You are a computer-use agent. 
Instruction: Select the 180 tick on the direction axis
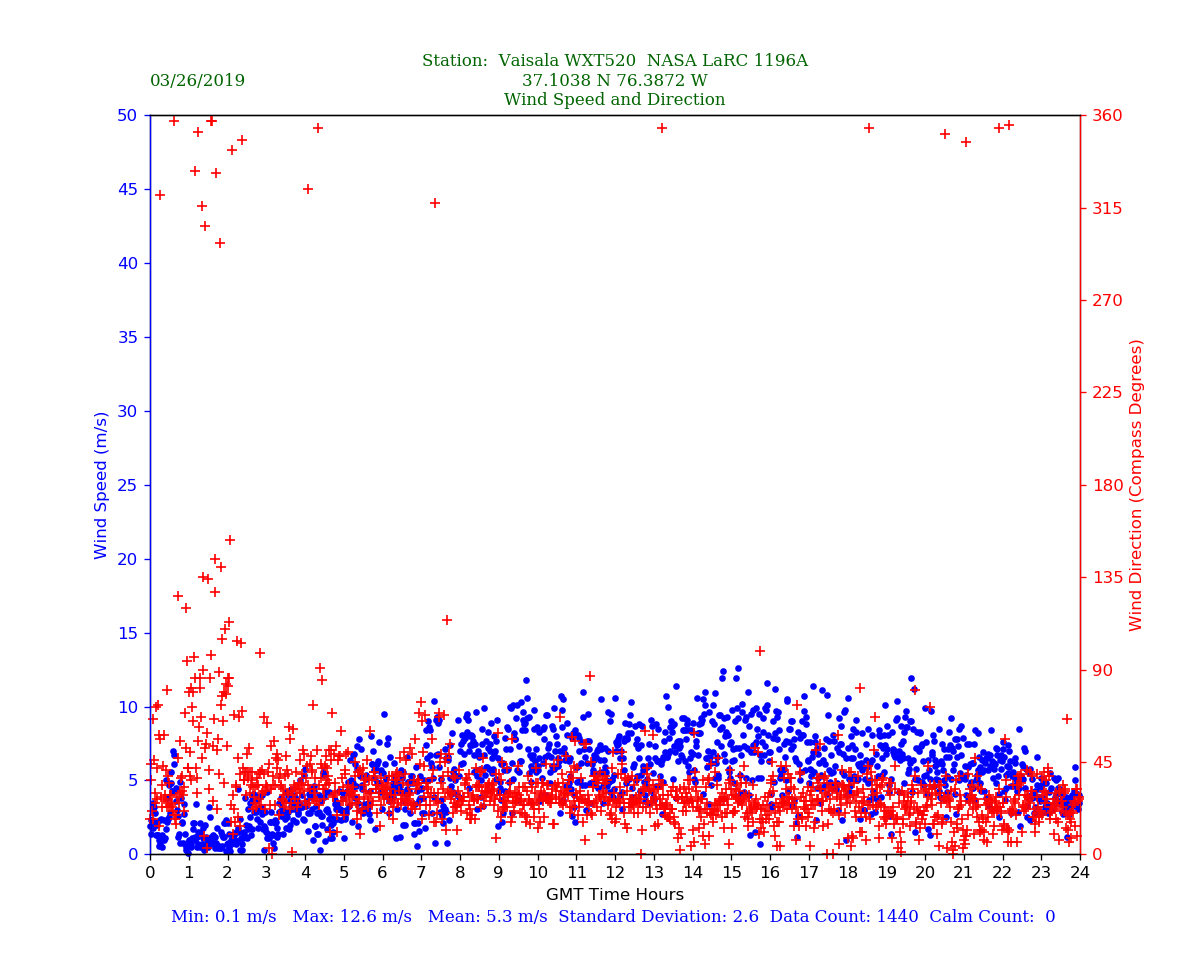click(x=1105, y=485)
